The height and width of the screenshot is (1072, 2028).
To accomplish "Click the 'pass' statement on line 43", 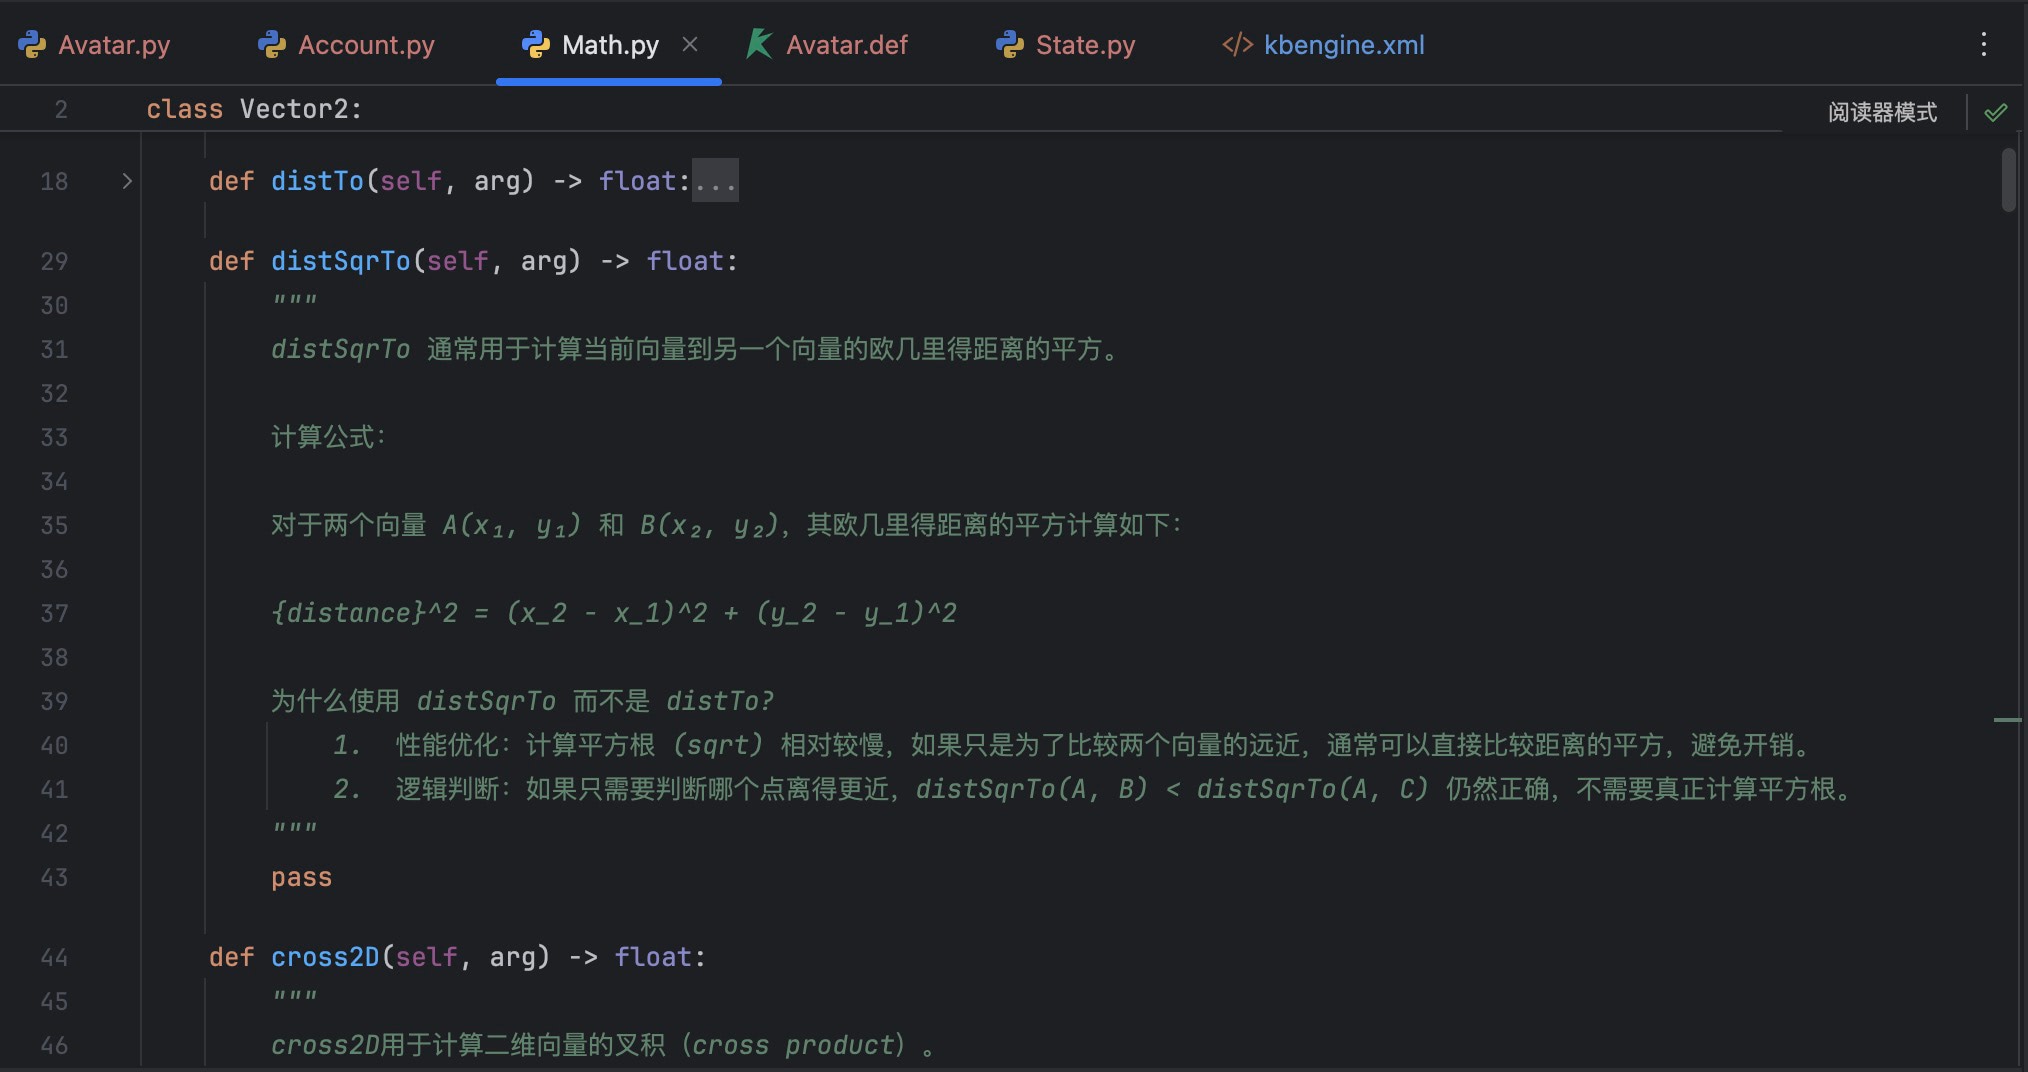I will (x=301, y=877).
